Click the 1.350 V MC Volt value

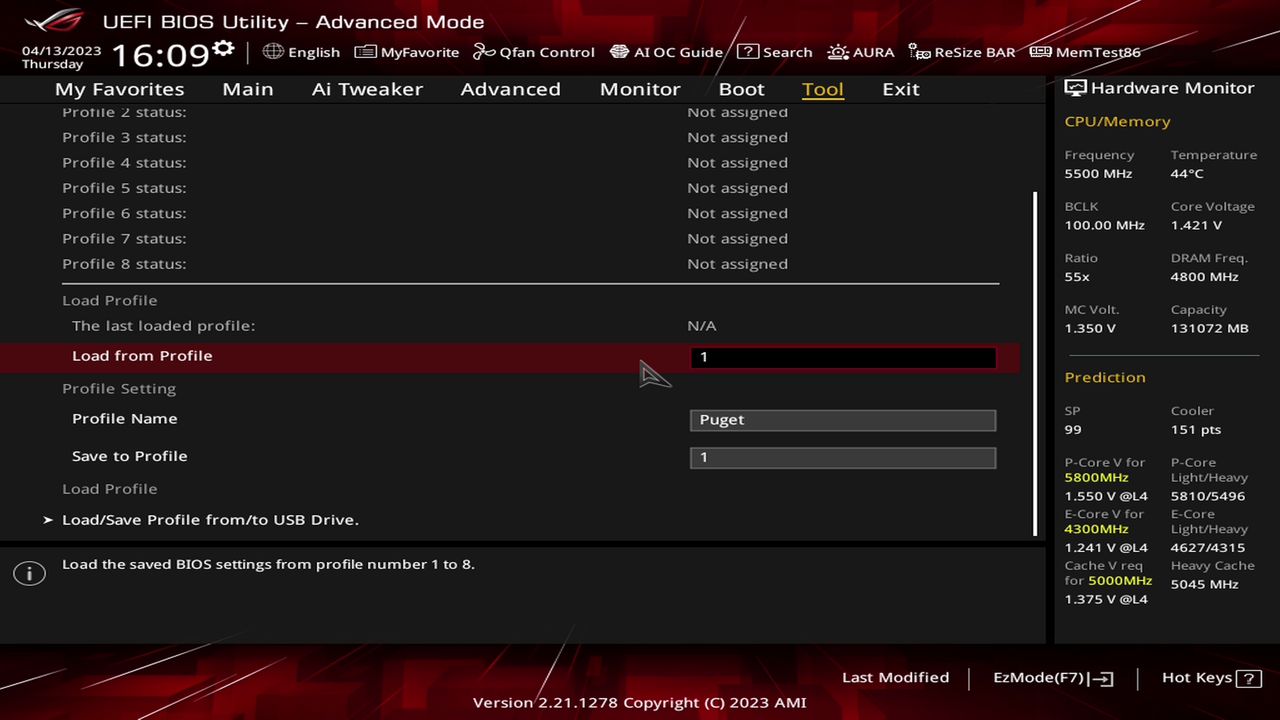point(1090,329)
